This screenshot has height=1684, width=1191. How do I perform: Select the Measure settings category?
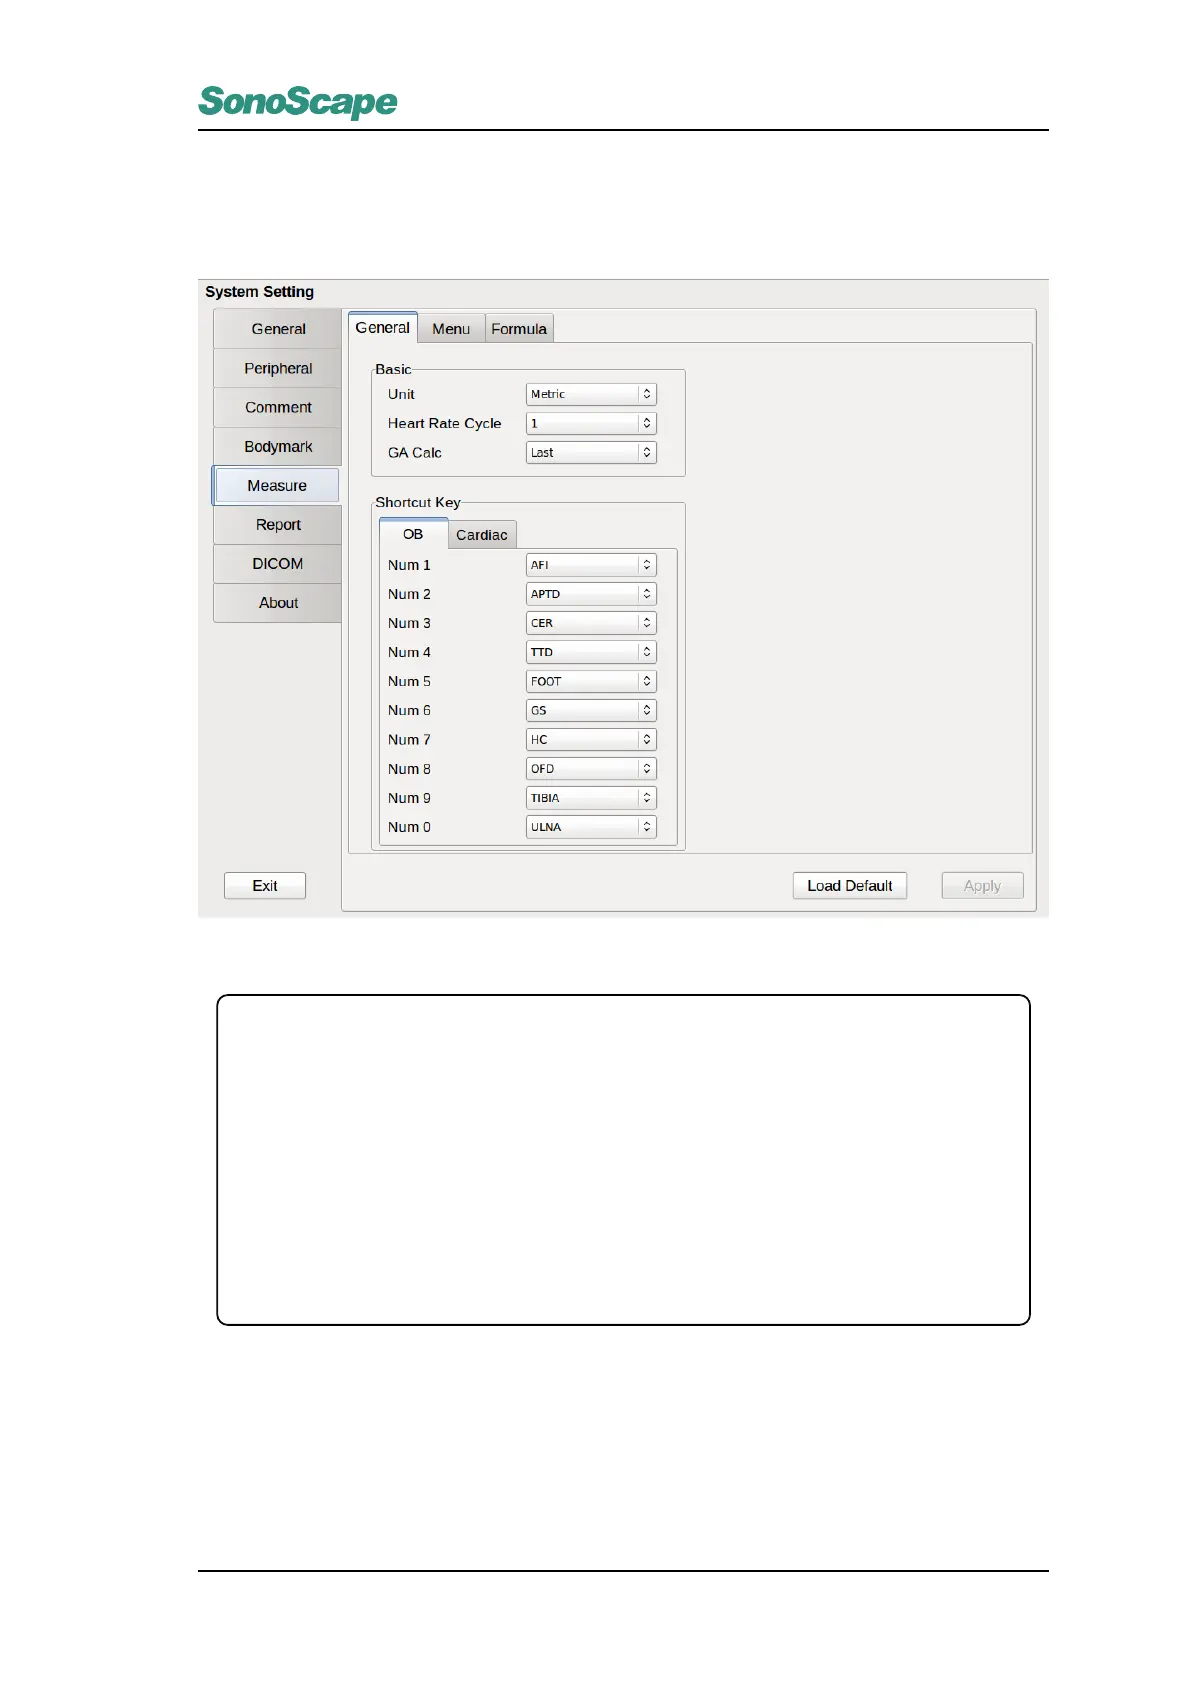click(277, 485)
